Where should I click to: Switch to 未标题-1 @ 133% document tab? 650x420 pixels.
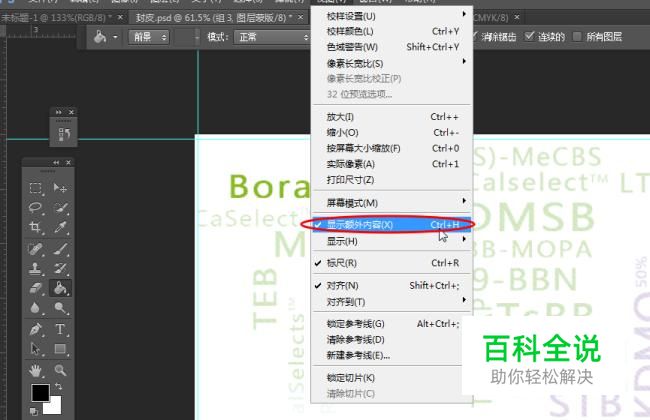56,18
